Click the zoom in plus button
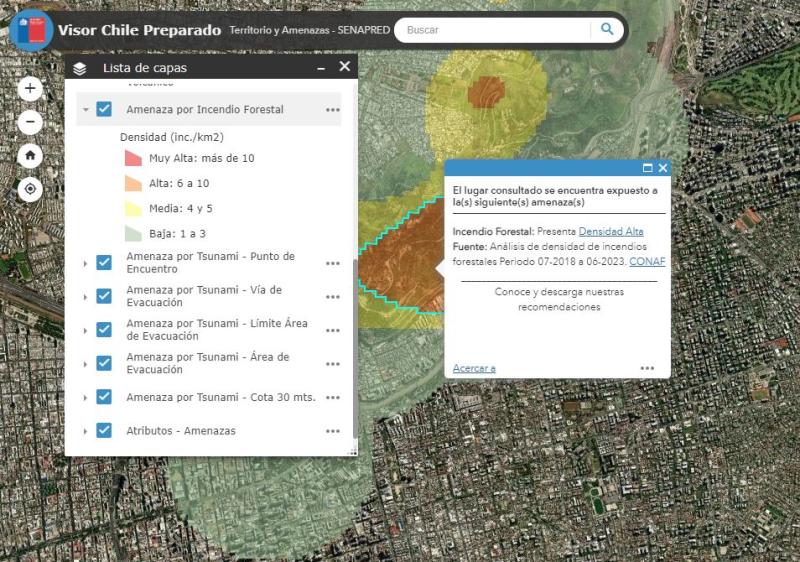Image resolution: width=800 pixels, height=562 pixels. point(30,89)
